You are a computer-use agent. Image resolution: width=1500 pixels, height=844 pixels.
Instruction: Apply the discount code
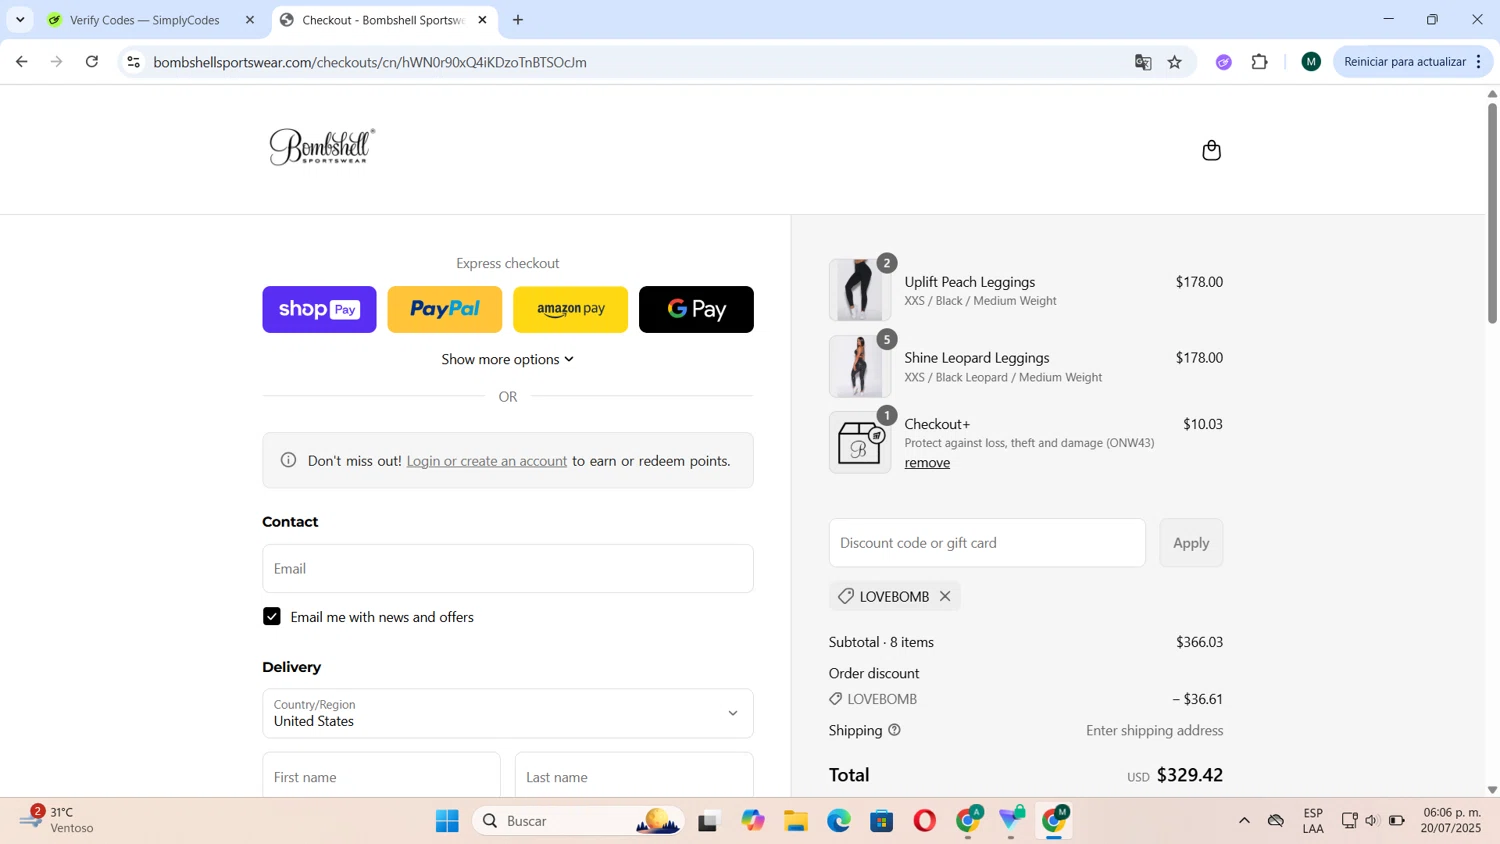[1191, 543]
